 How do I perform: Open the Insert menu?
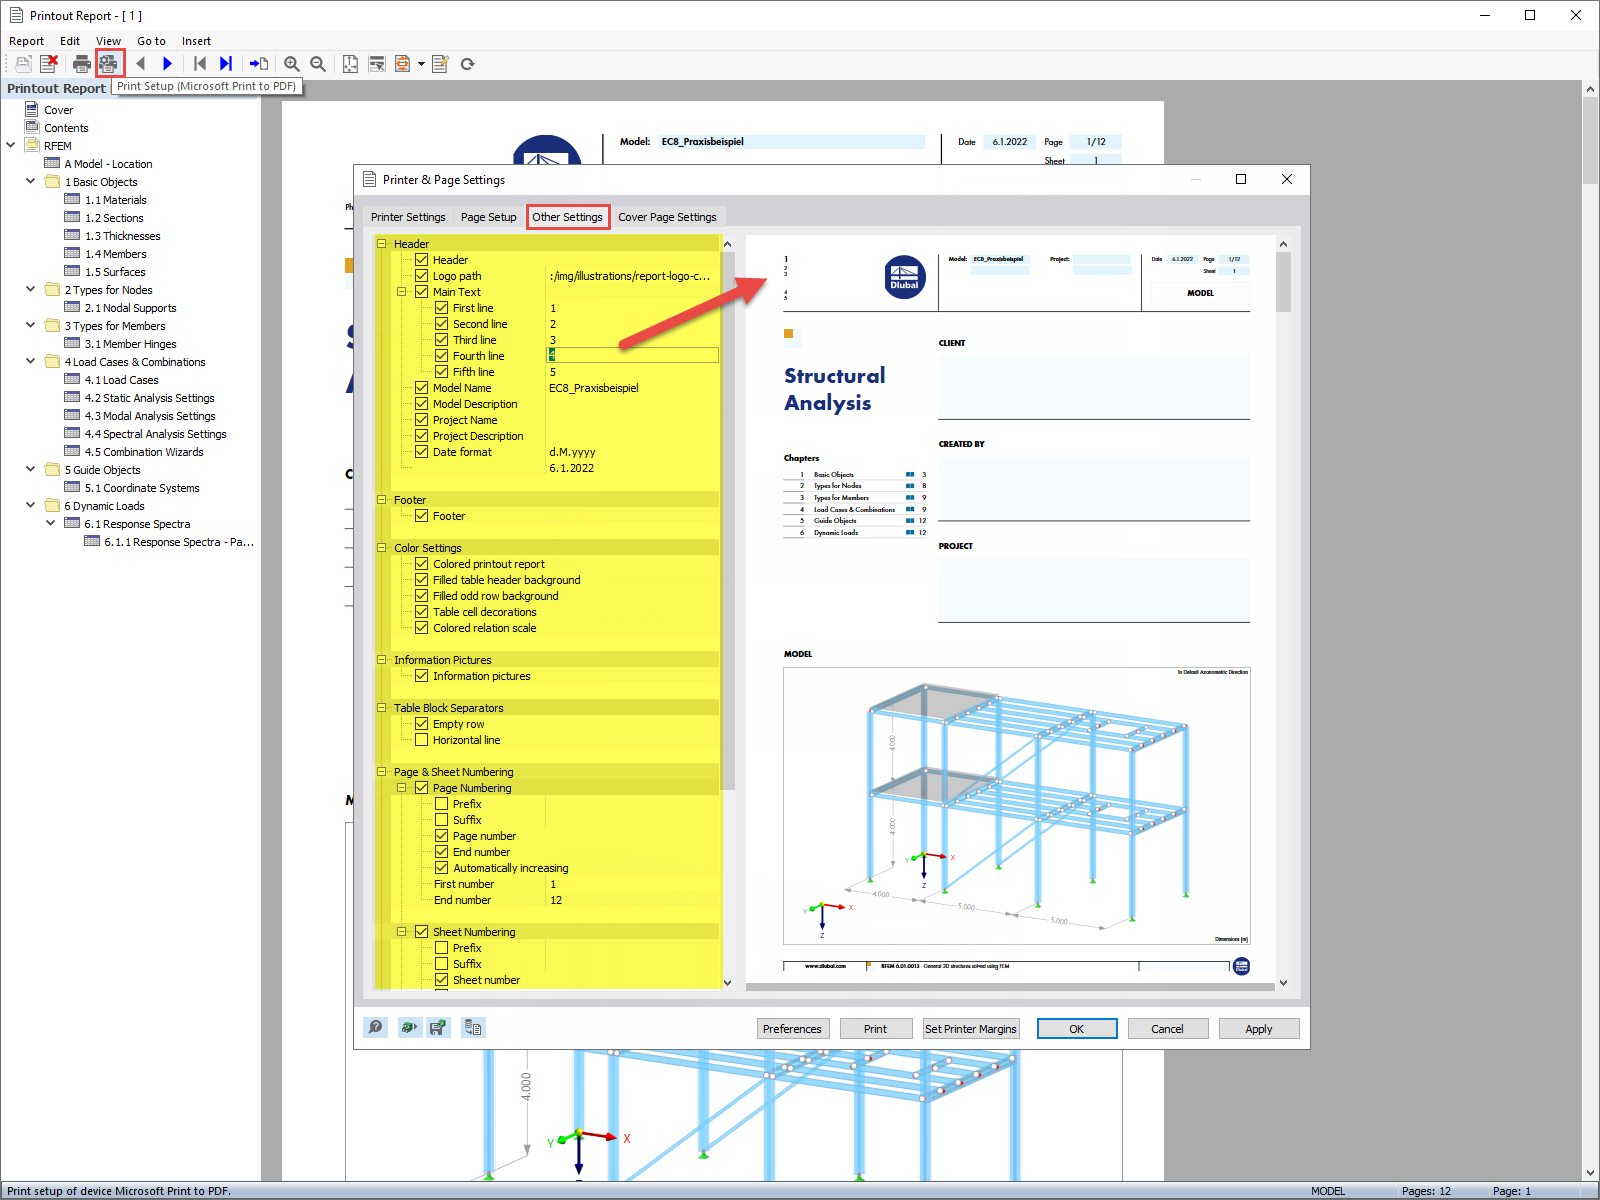pos(196,41)
